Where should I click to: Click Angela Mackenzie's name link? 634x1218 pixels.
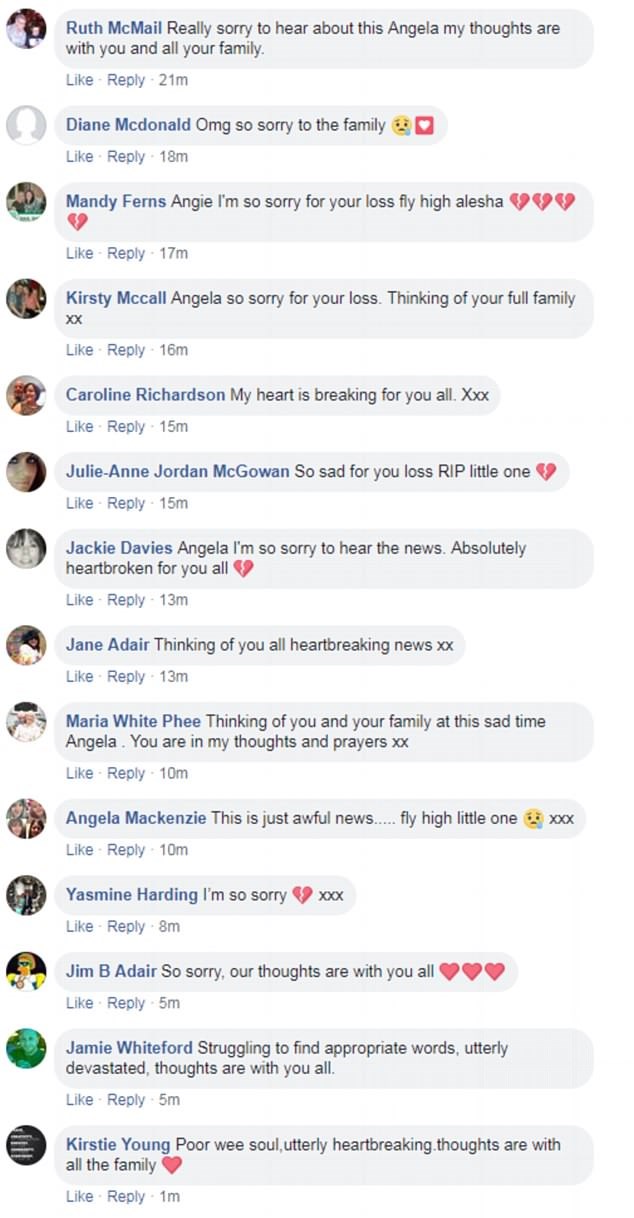tap(136, 818)
